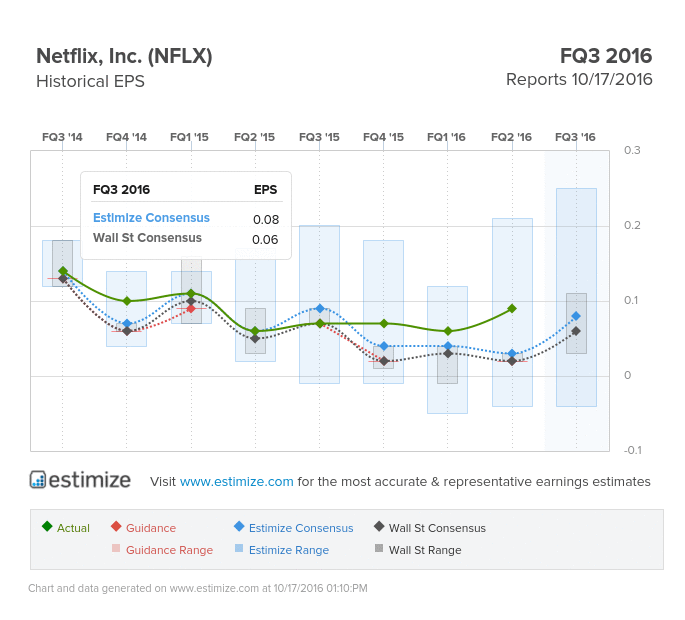Click Wall St Consensus in the tooltip
This screenshot has height=620, width=685.
pyautogui.click(x=147, y=238)
